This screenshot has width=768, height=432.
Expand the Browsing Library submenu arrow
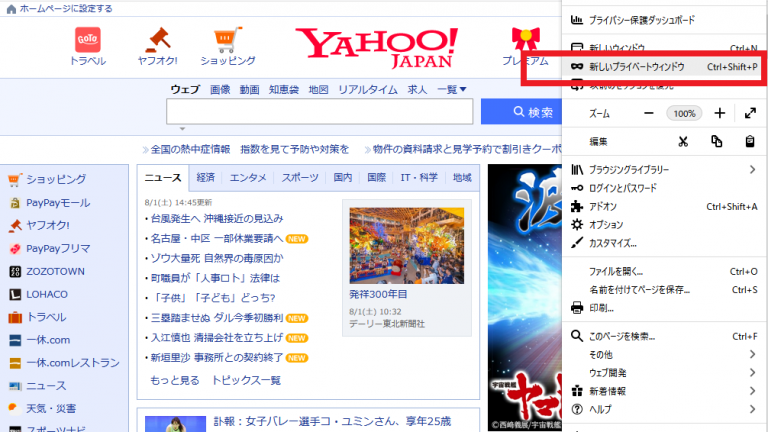[x=752, y=169]
